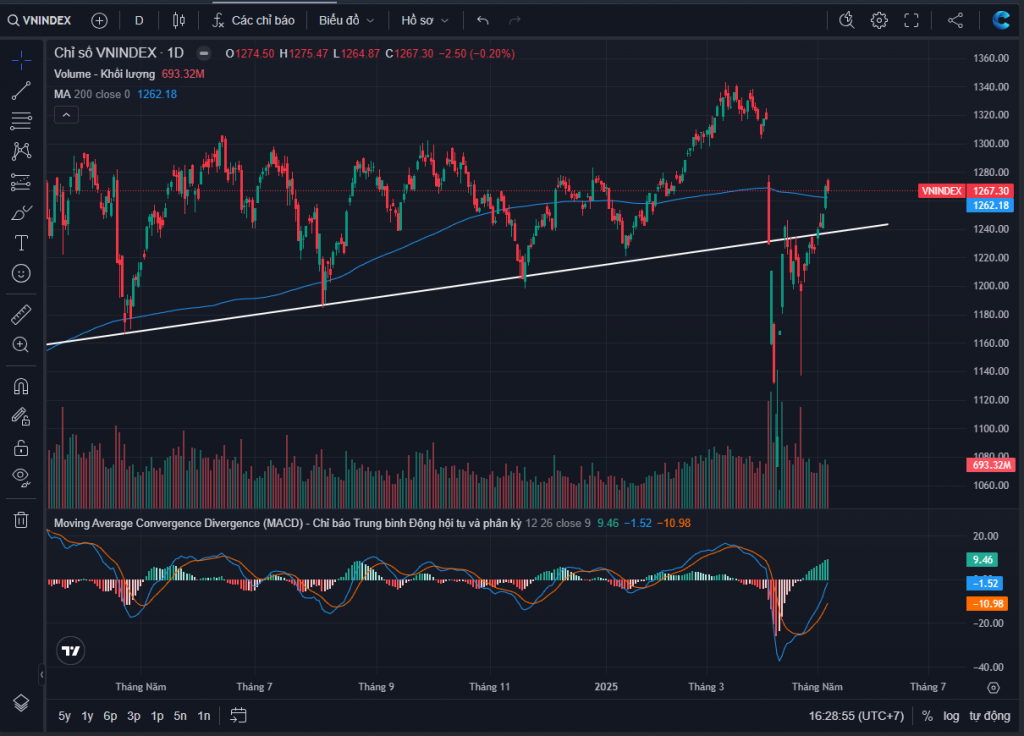
Task: Set time range to 1n
Action: (204, 716)
